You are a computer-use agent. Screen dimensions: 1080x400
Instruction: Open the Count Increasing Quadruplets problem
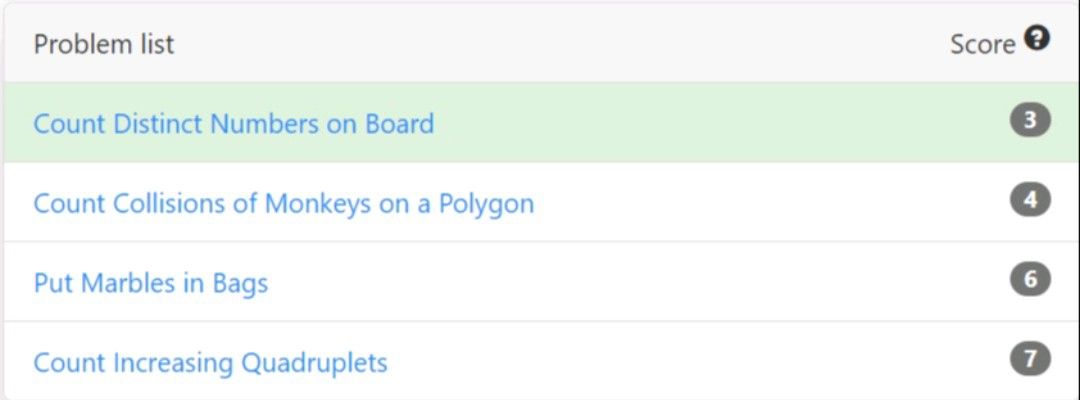pyautogui.click(x=210, y=364)
